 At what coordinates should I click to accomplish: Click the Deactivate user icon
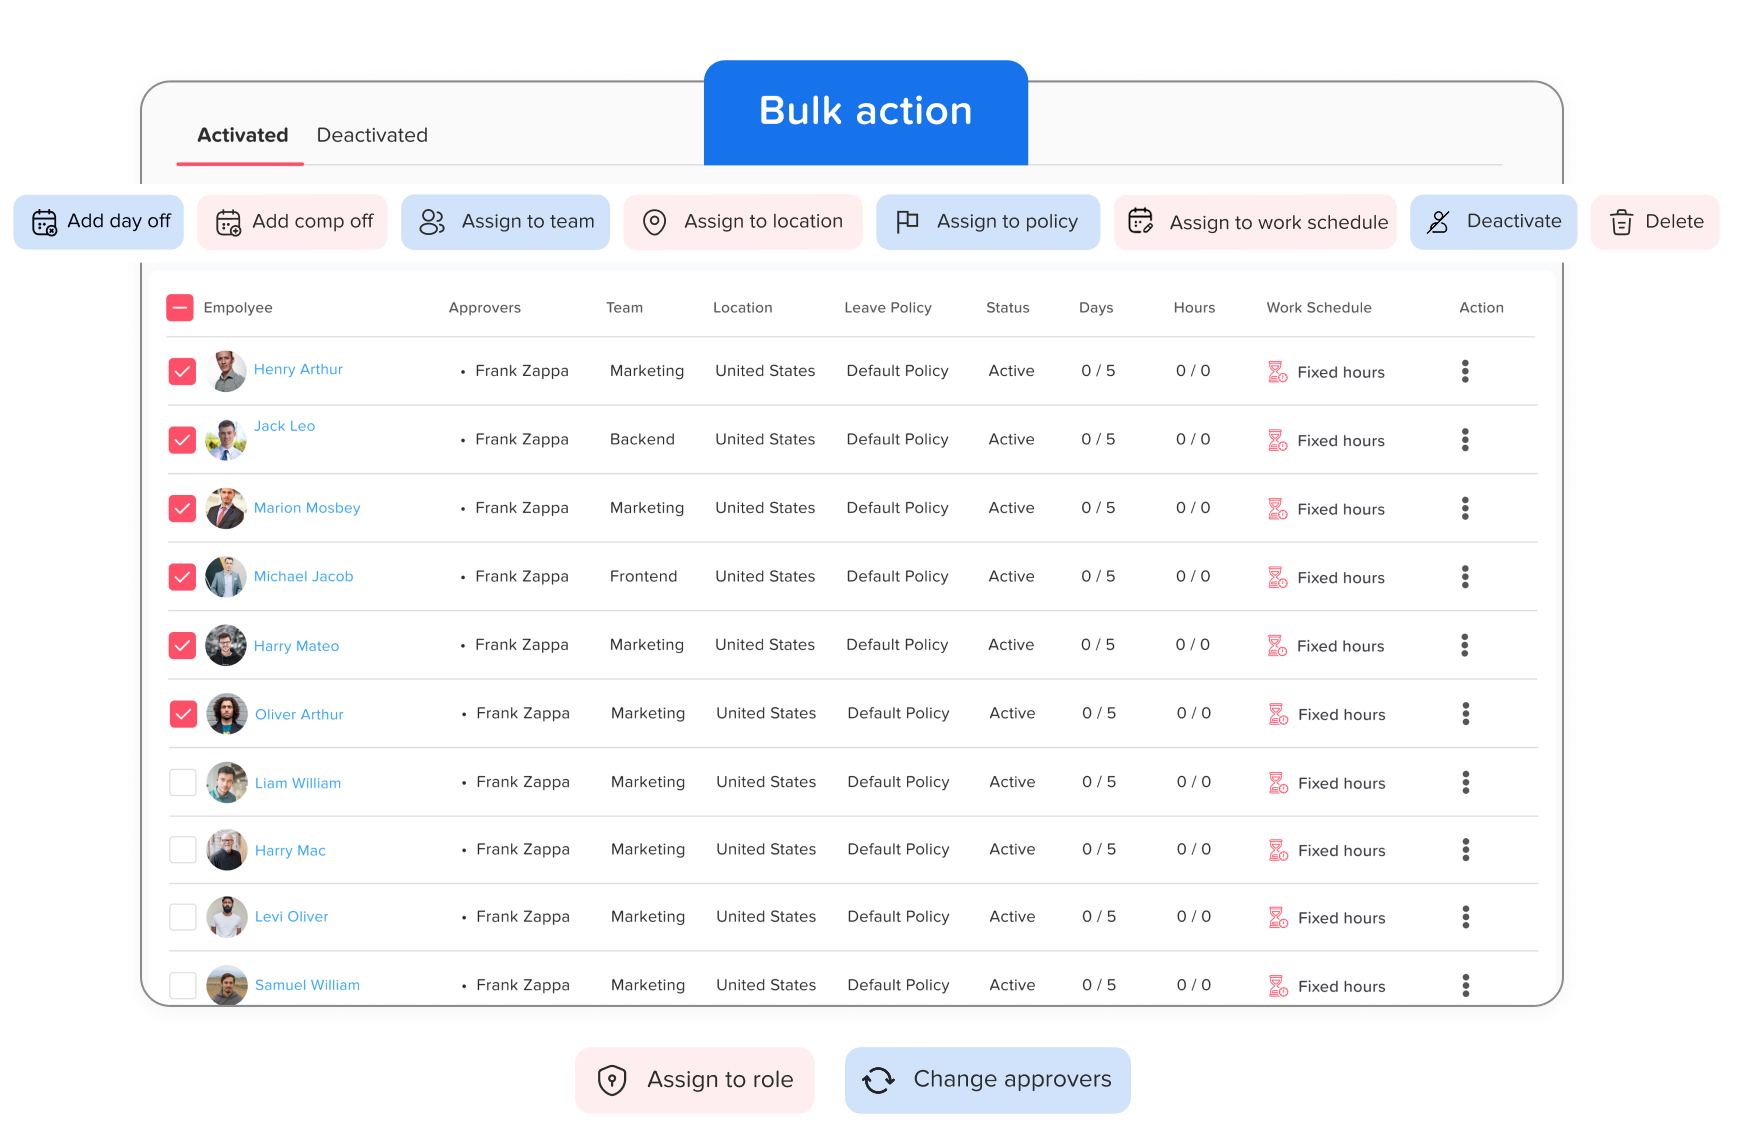1438,222
